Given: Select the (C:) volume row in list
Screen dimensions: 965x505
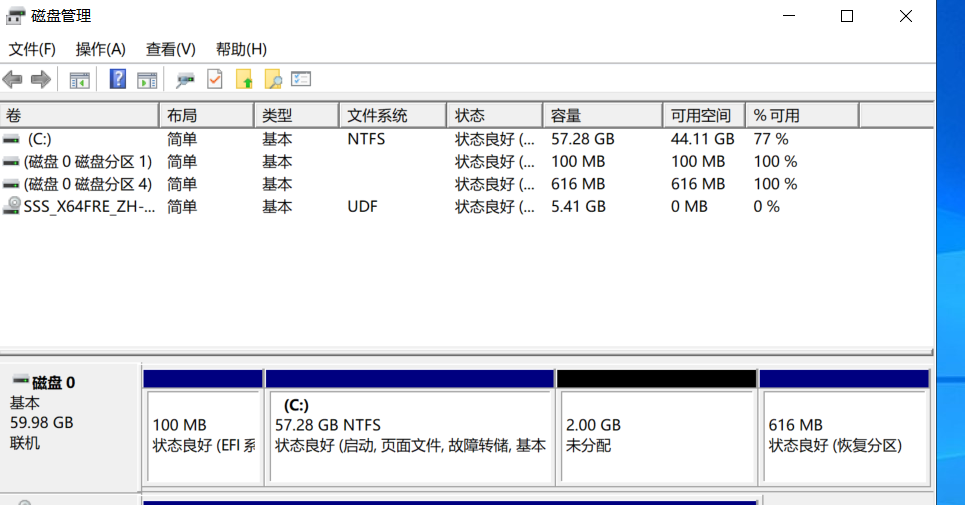Looking at the screenshot, I should 40,139.
